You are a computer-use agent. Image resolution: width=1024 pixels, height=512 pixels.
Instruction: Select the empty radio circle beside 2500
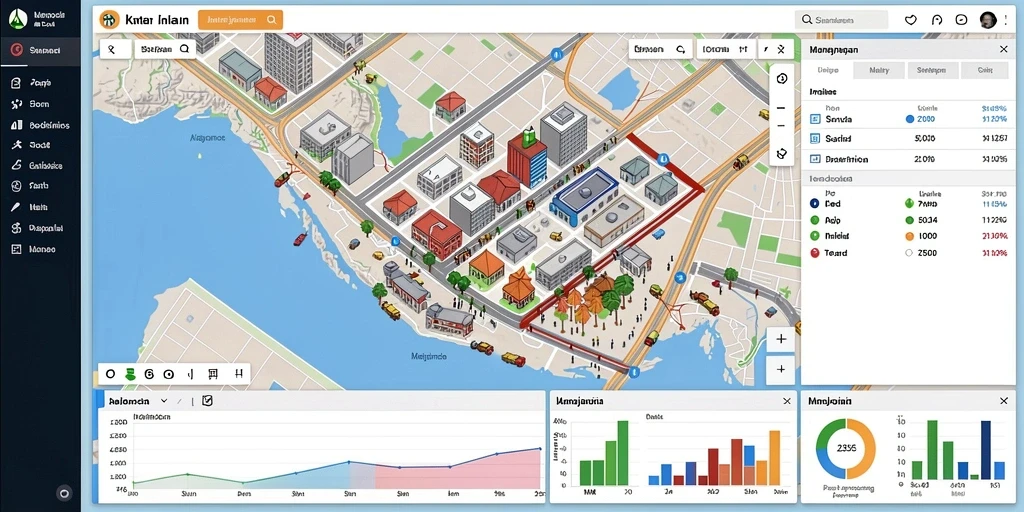(908, 253)
